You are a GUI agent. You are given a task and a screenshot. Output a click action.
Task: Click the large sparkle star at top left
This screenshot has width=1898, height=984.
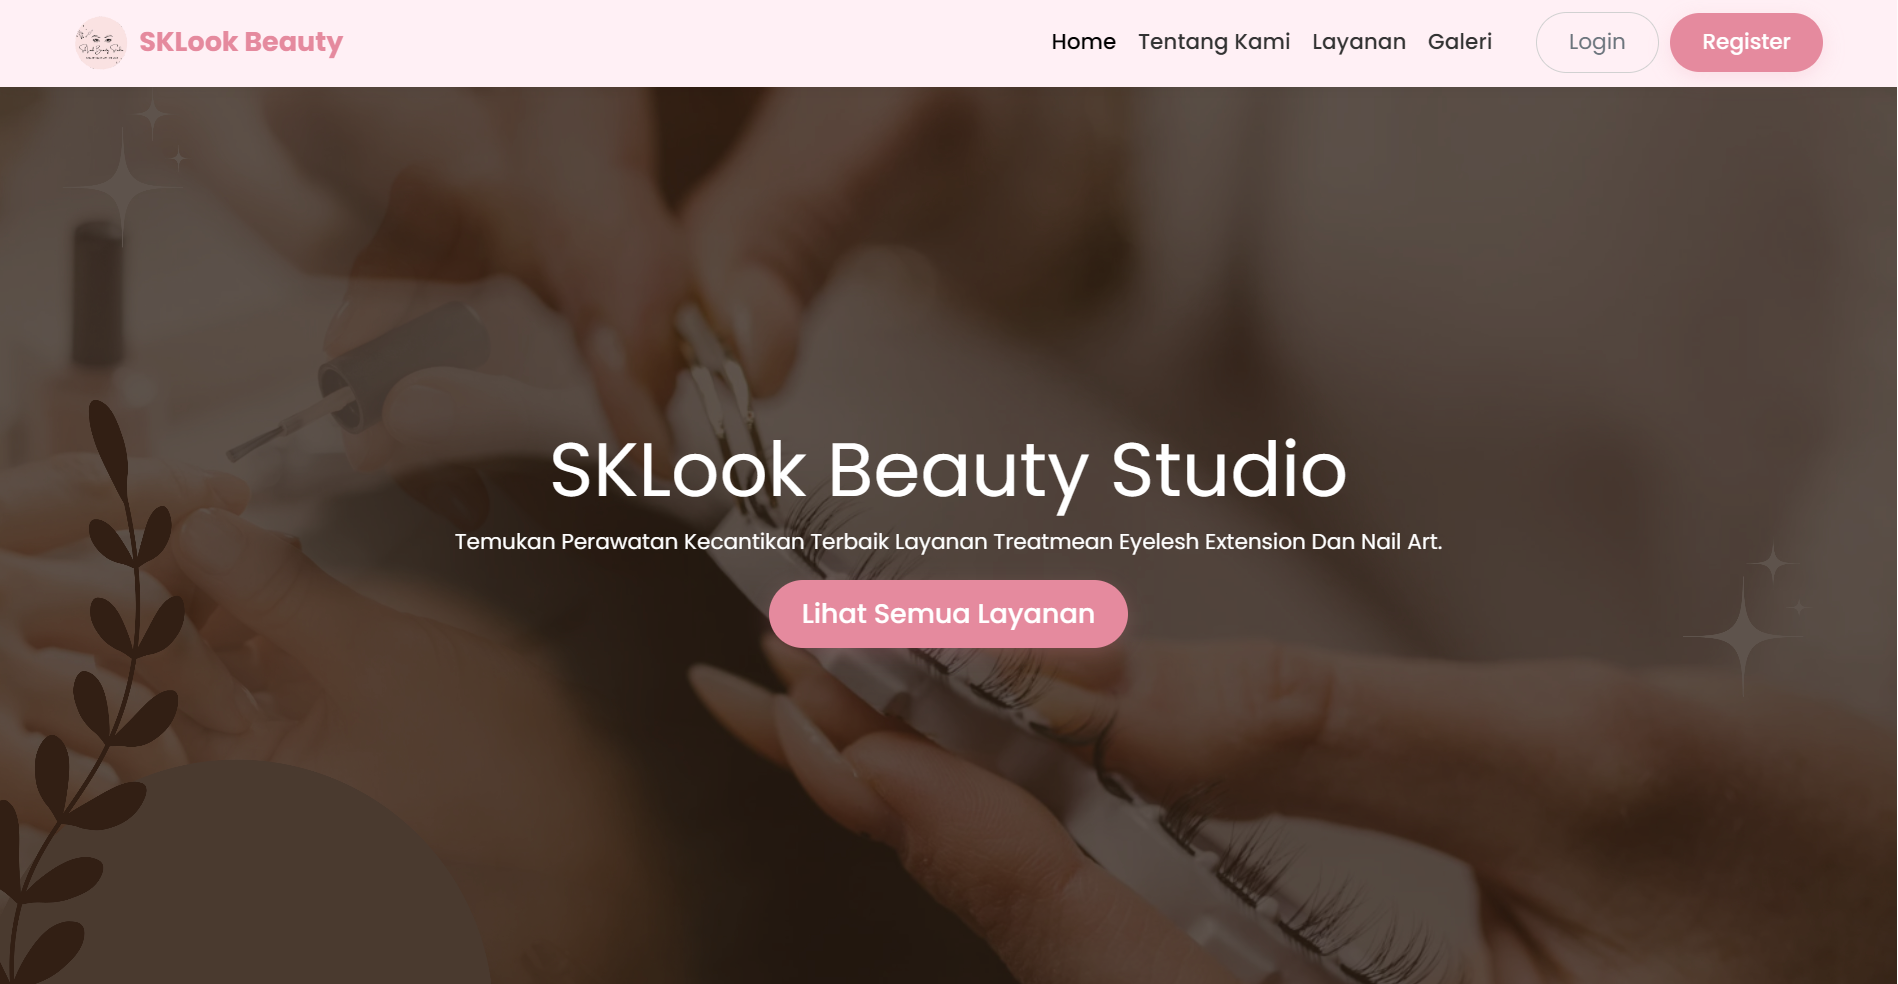(x=123, y=187)
